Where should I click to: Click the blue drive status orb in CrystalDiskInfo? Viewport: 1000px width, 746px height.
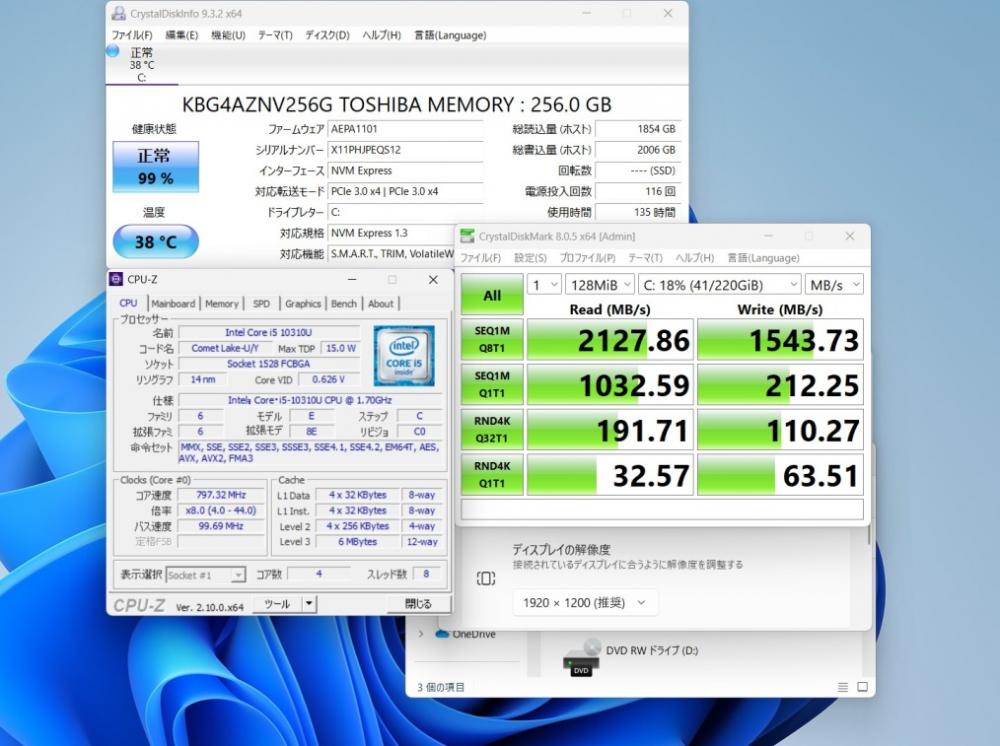(x=113, y=51)
